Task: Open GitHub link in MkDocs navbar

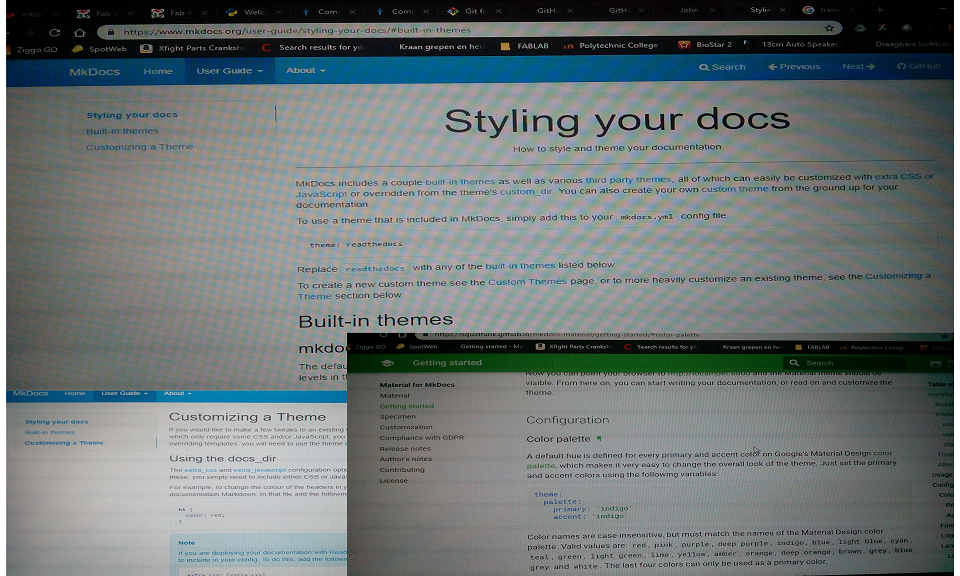Action: click(918, 66)
